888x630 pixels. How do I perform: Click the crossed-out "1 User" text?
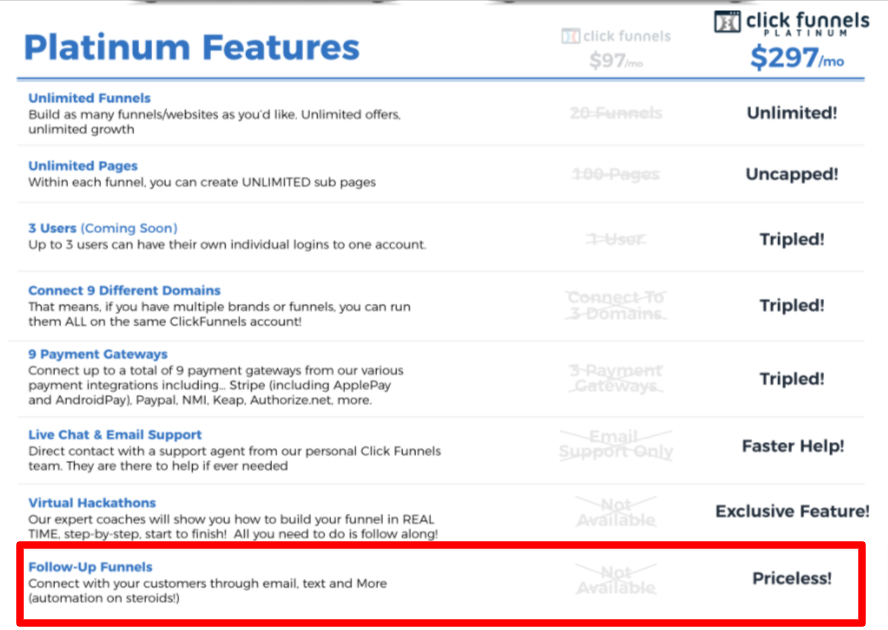pos(616,239)
